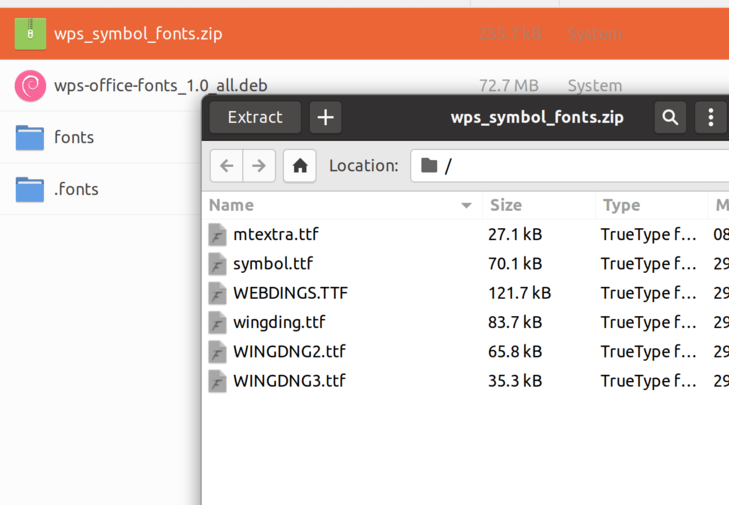Select the wingding.ttf file
The image size is (729, 505).
279,322
